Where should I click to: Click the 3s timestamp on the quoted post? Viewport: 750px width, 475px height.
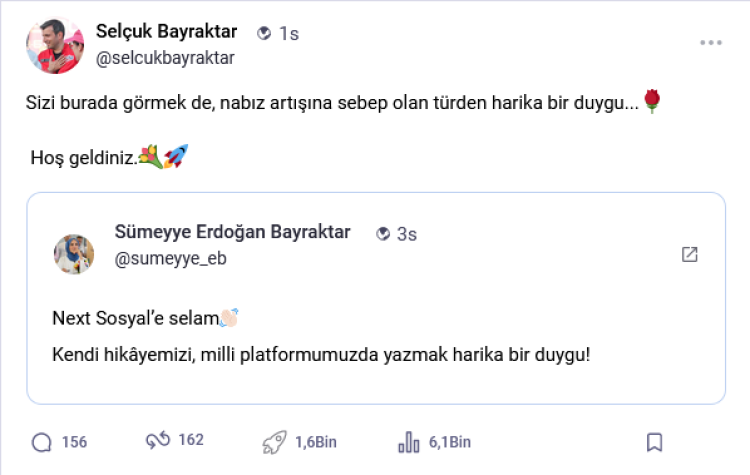click(x=407, y=234)
